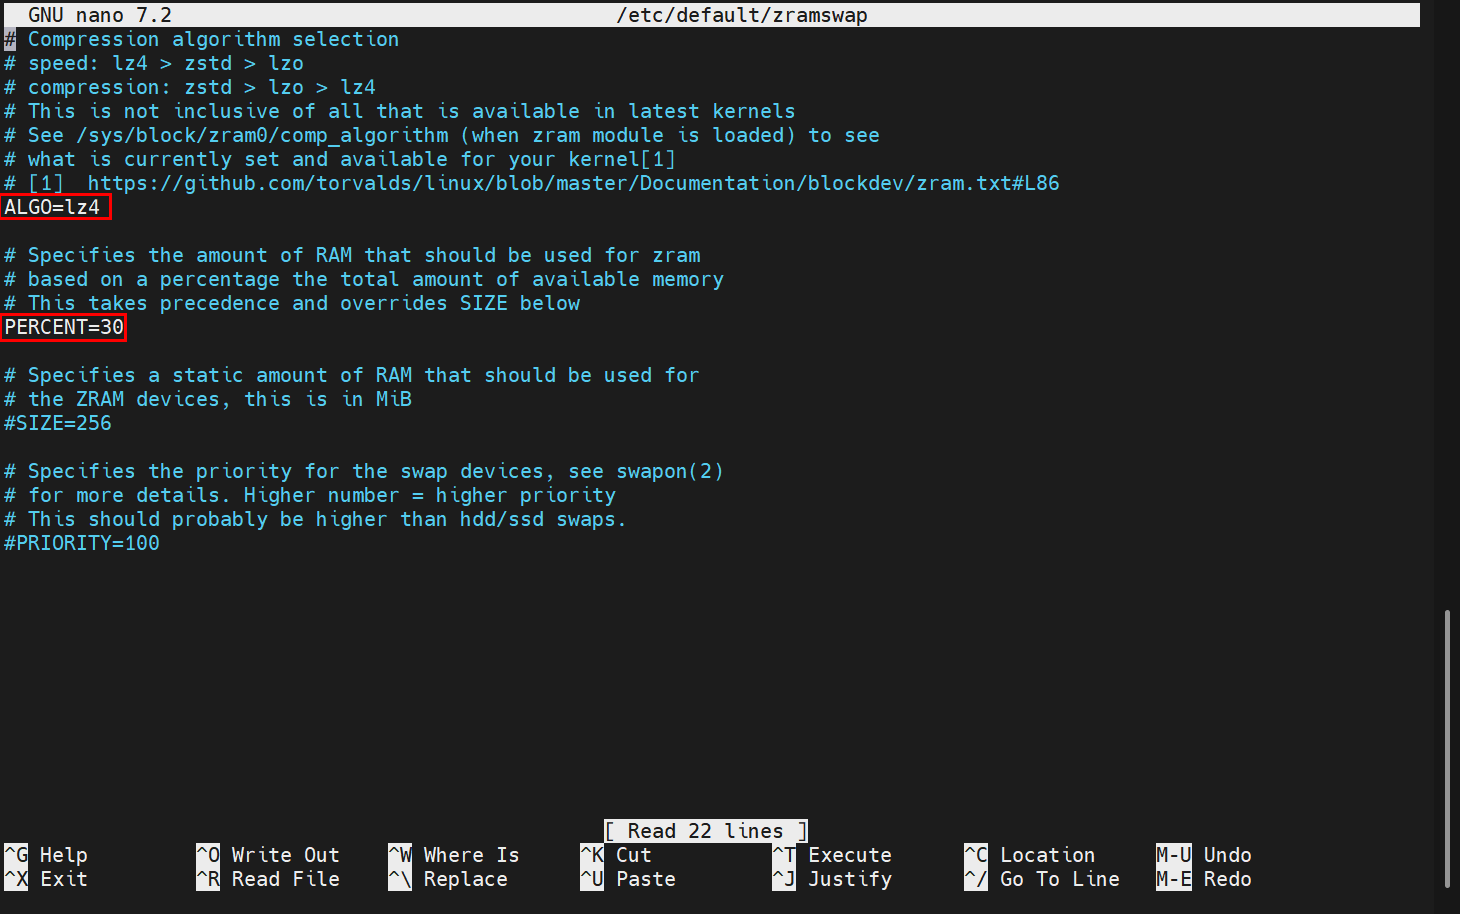
Task: Click the Go To Line shortcut
Action: (x=1042, y=879)
